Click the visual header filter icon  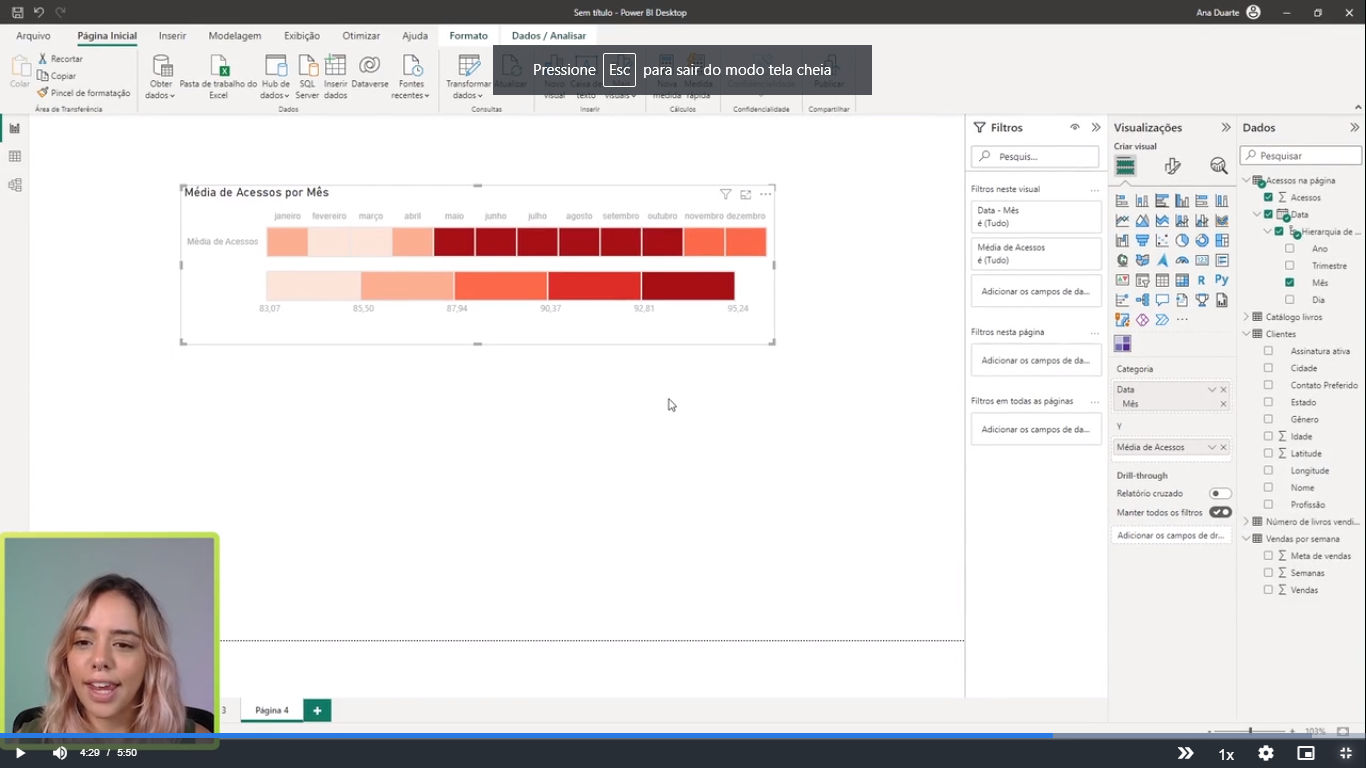tap(726, 194)
